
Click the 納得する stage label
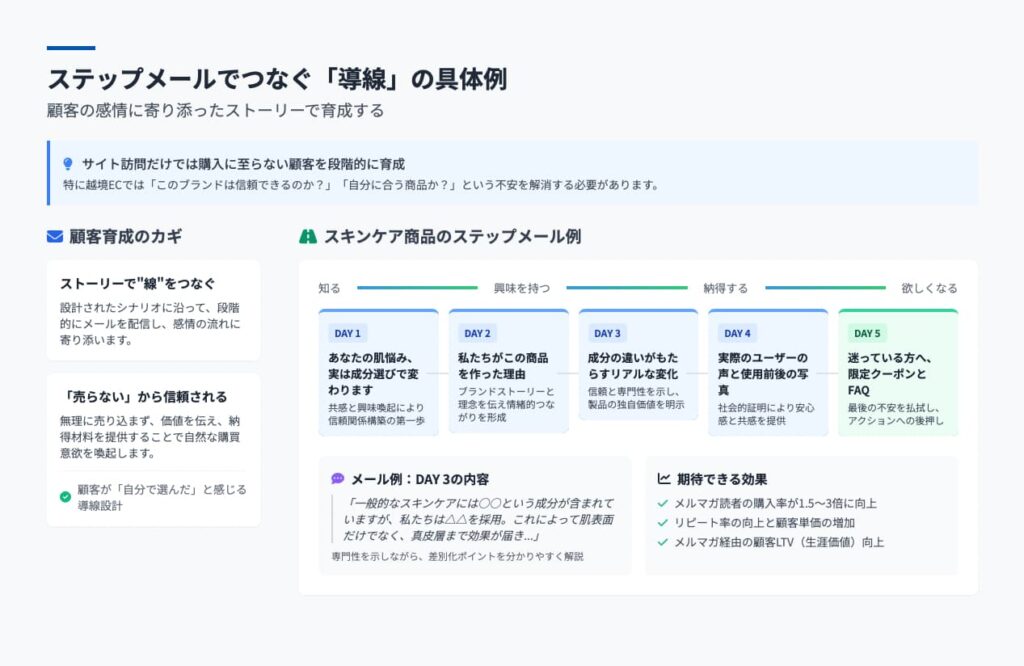(725, 288)
